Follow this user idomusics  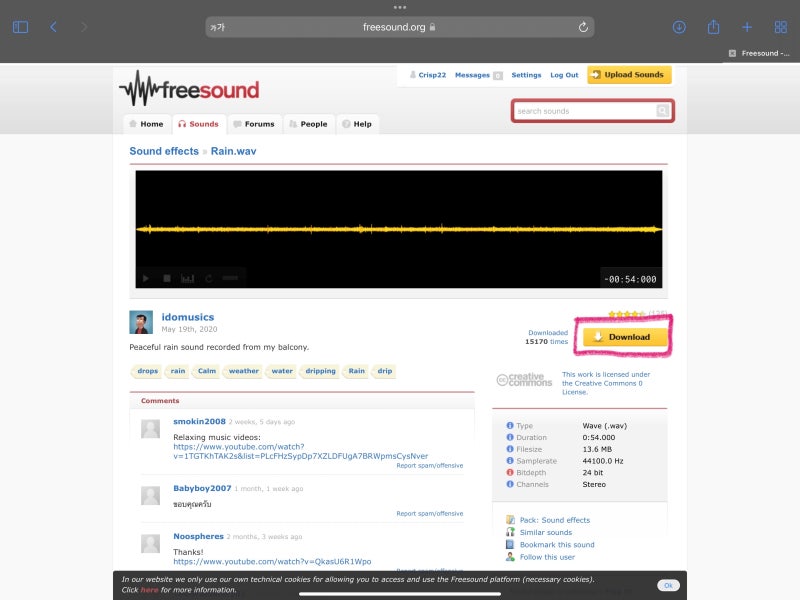547,556
